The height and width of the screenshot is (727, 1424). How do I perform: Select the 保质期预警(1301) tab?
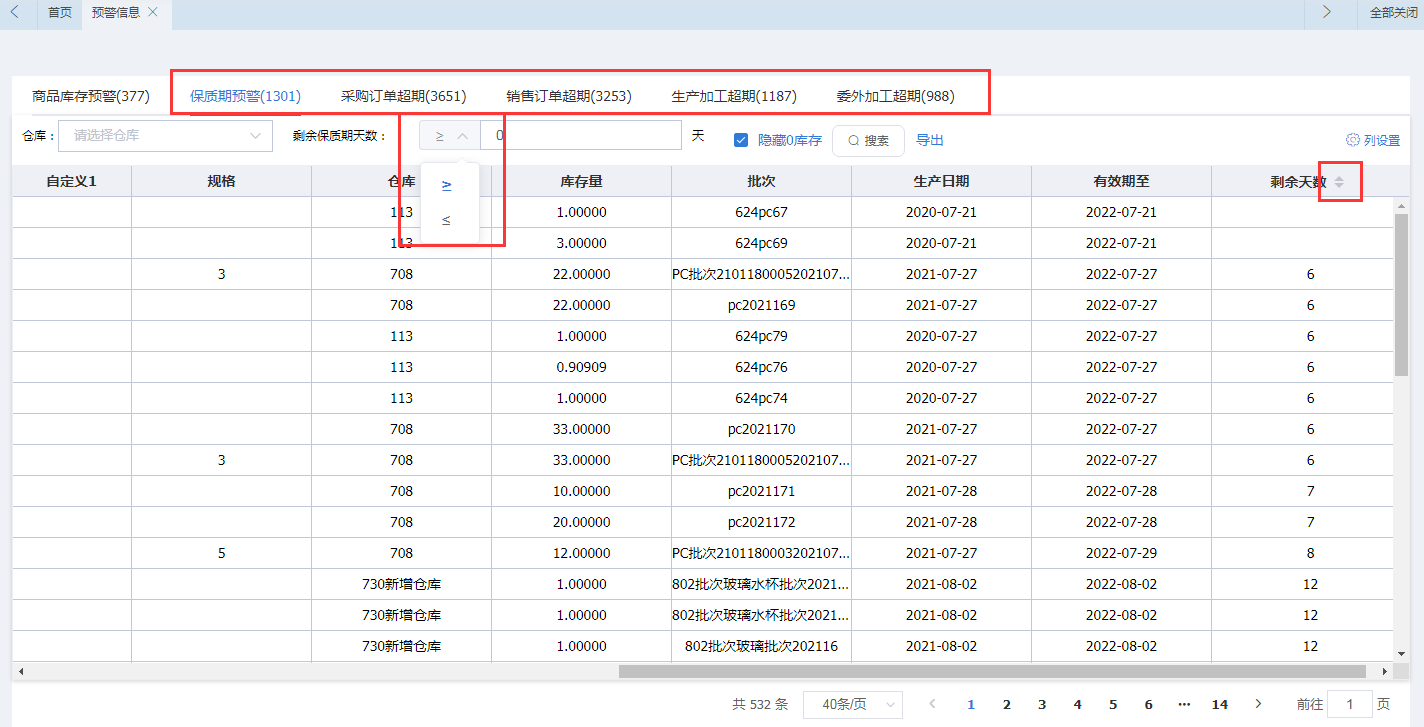(x=245, y=96)
